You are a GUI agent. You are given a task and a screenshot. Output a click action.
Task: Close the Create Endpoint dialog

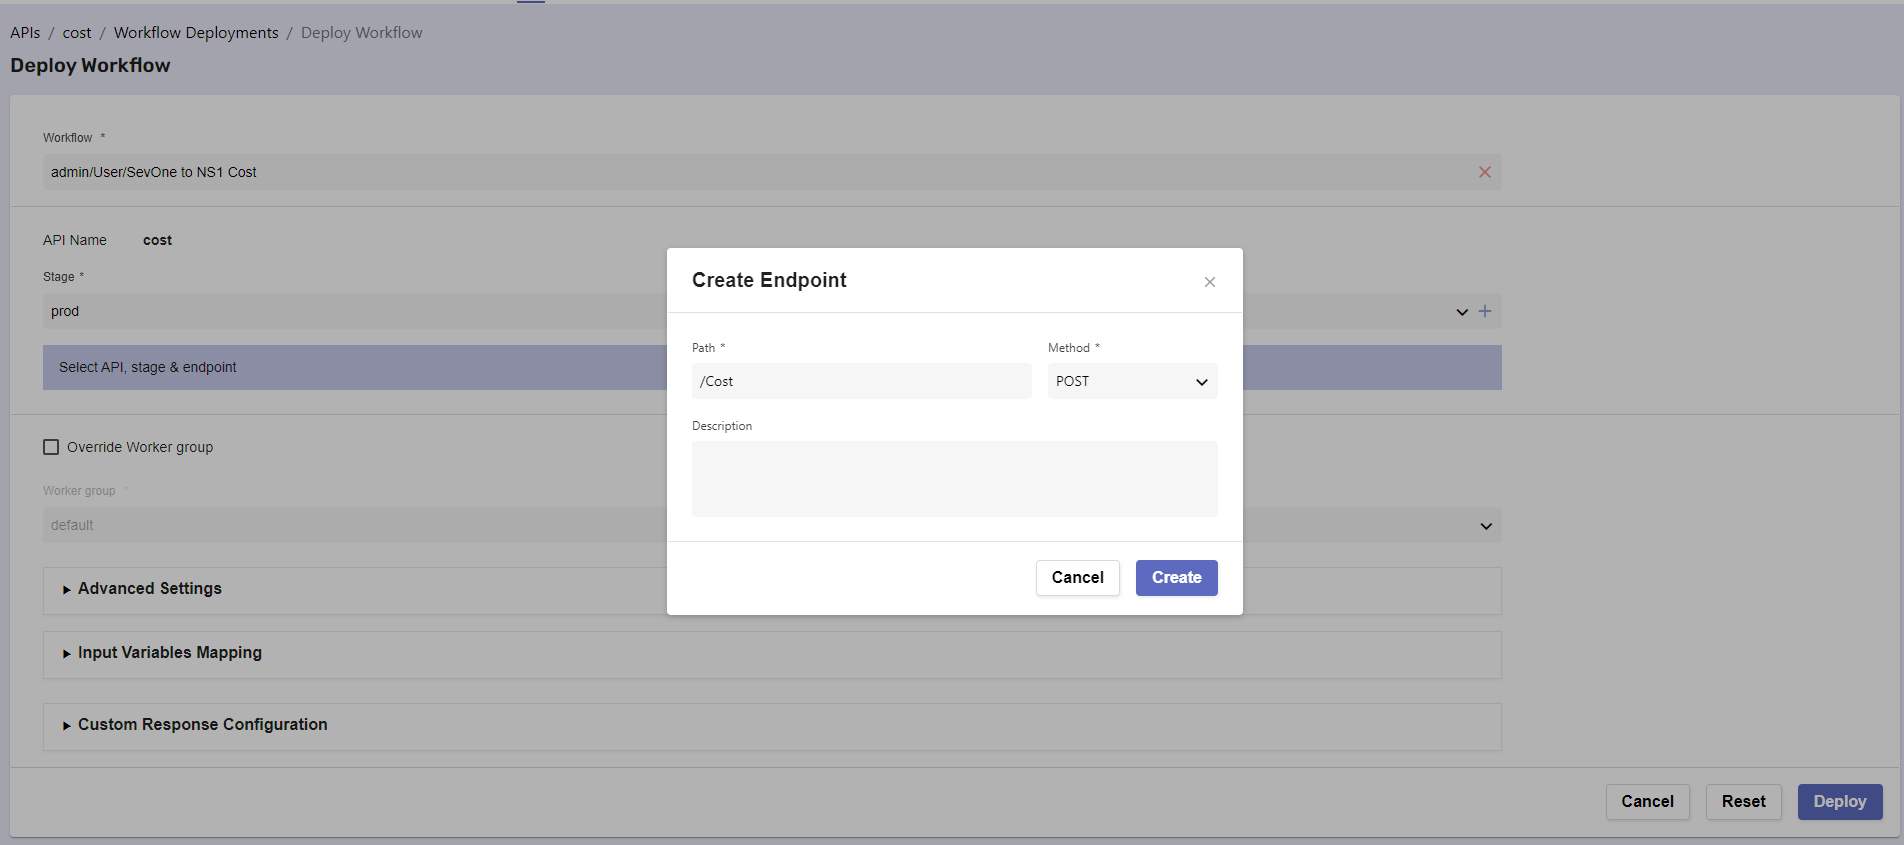pyautogui.click(x=1210, y=282)
